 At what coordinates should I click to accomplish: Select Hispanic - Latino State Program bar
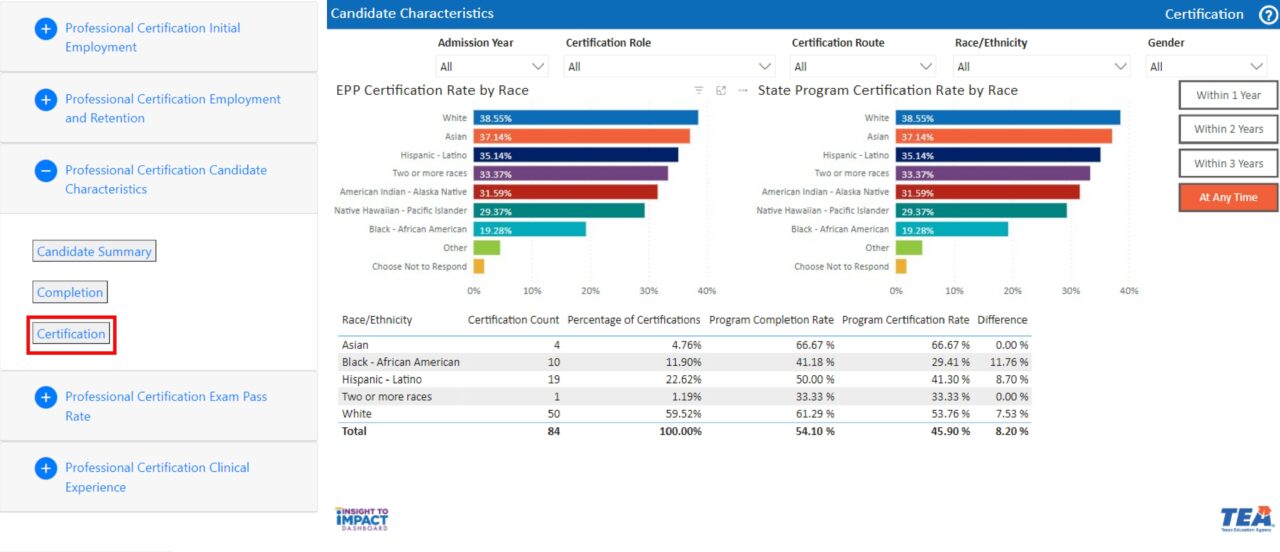coord(997,155)
